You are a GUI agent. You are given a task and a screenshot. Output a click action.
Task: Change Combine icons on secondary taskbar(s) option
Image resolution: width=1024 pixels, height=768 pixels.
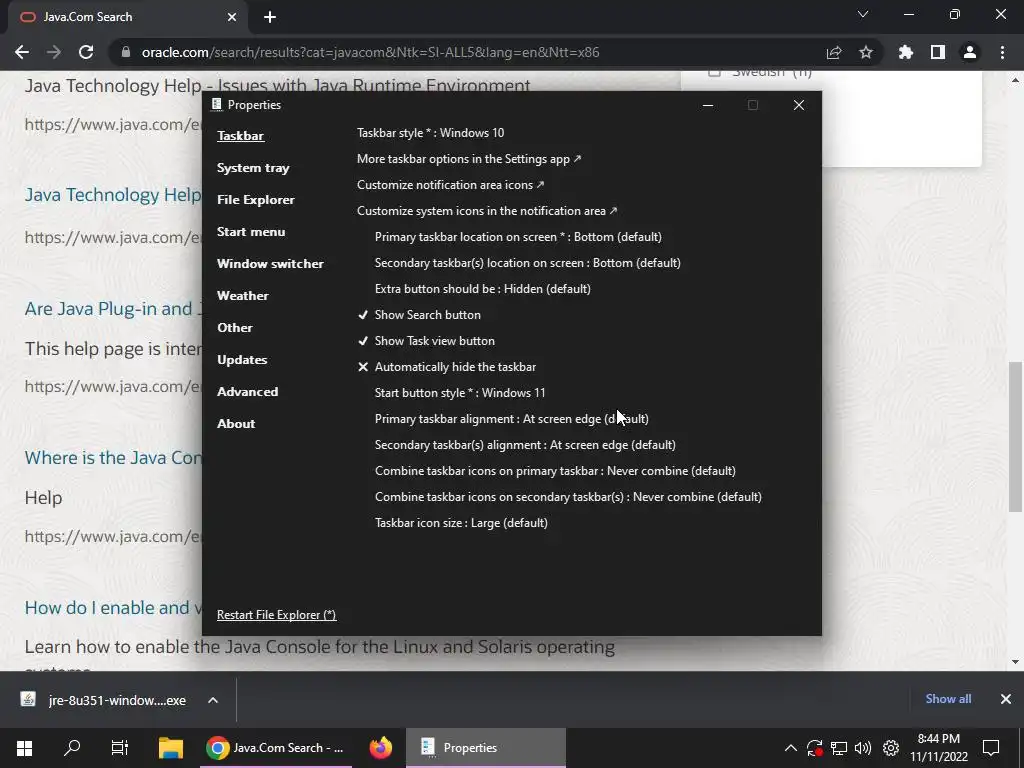pyautogui.click(x=568, y=497)
